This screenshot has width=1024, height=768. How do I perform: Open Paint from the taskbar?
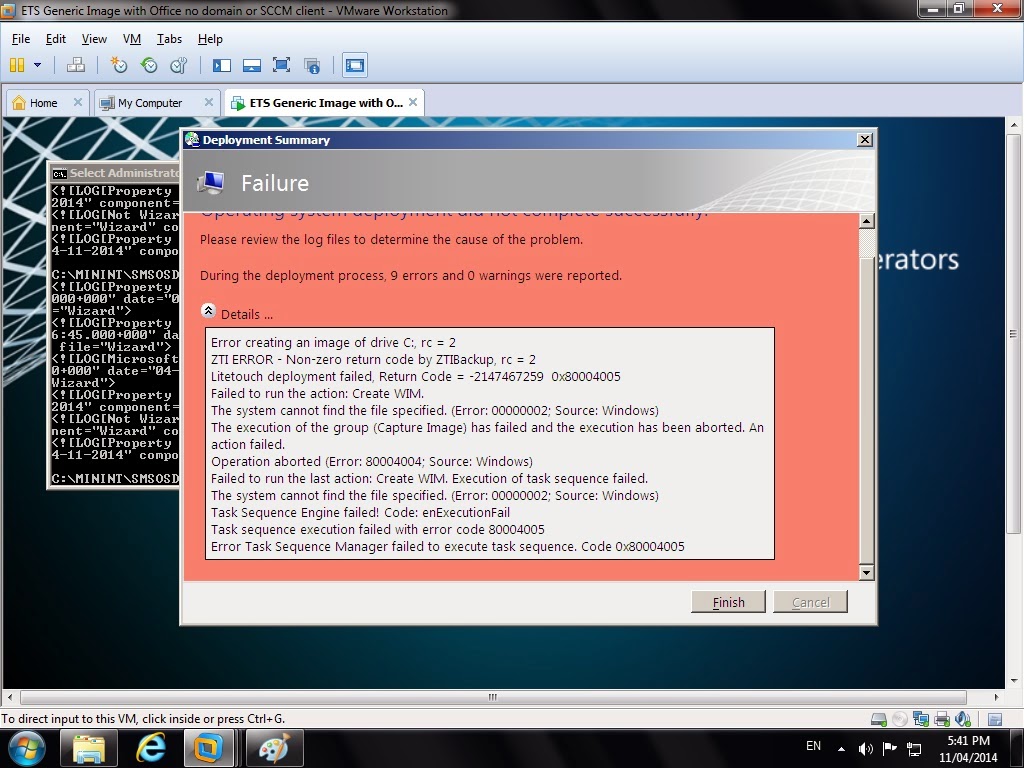(x=274, y=748)
